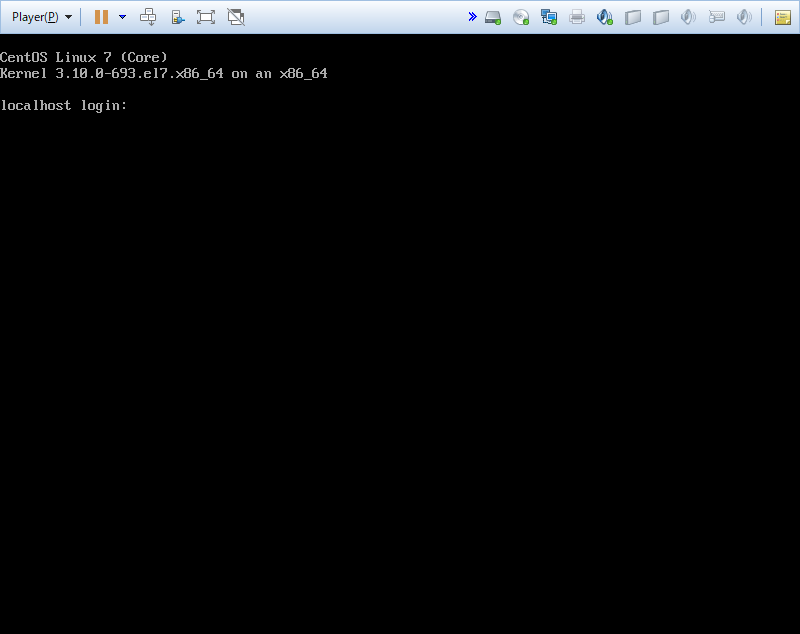Click the 'localhost login:' prompt

[x=64, y=106]
